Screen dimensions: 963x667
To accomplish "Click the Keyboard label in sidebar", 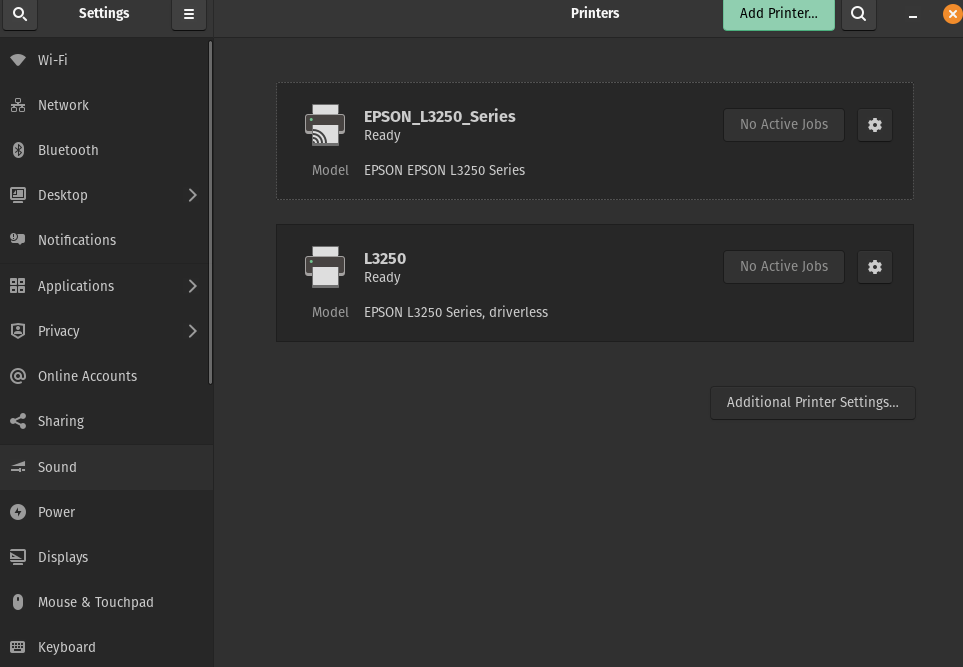I will tap(67, 647).
